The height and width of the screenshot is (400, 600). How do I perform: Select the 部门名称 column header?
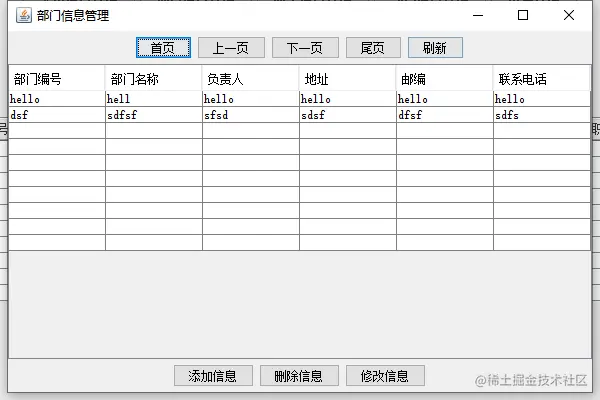[153, 78]
